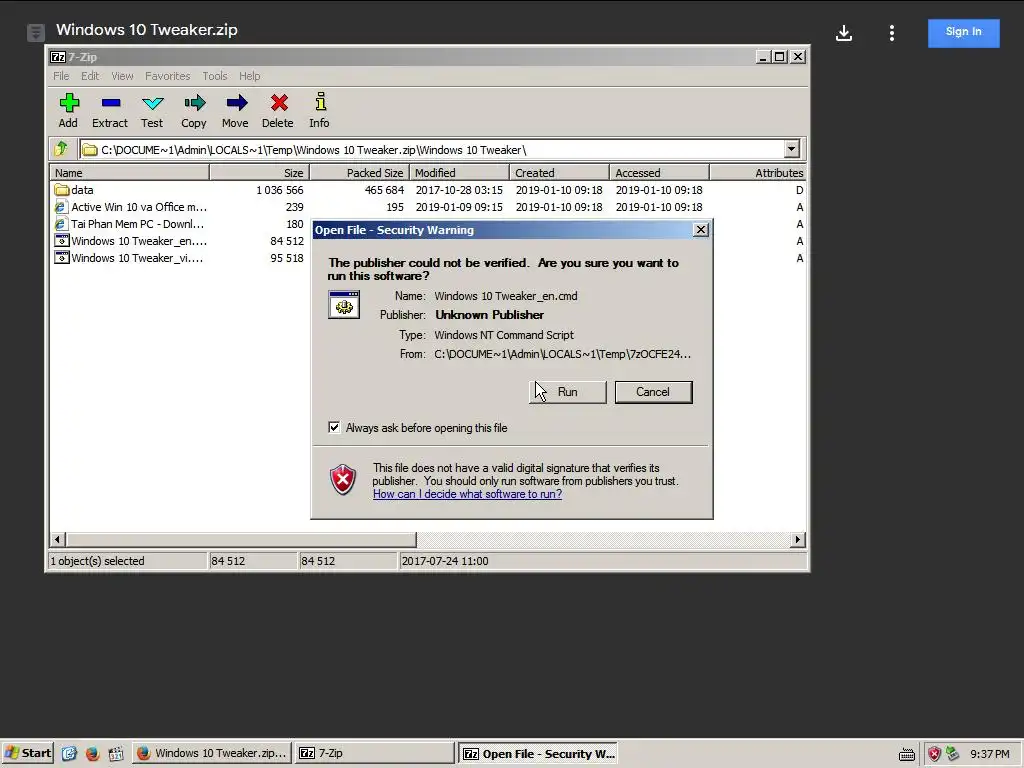This screenshot has height=768, width=1024.
Task: Click the size value 95 518
Action: [x=287, y=258]
